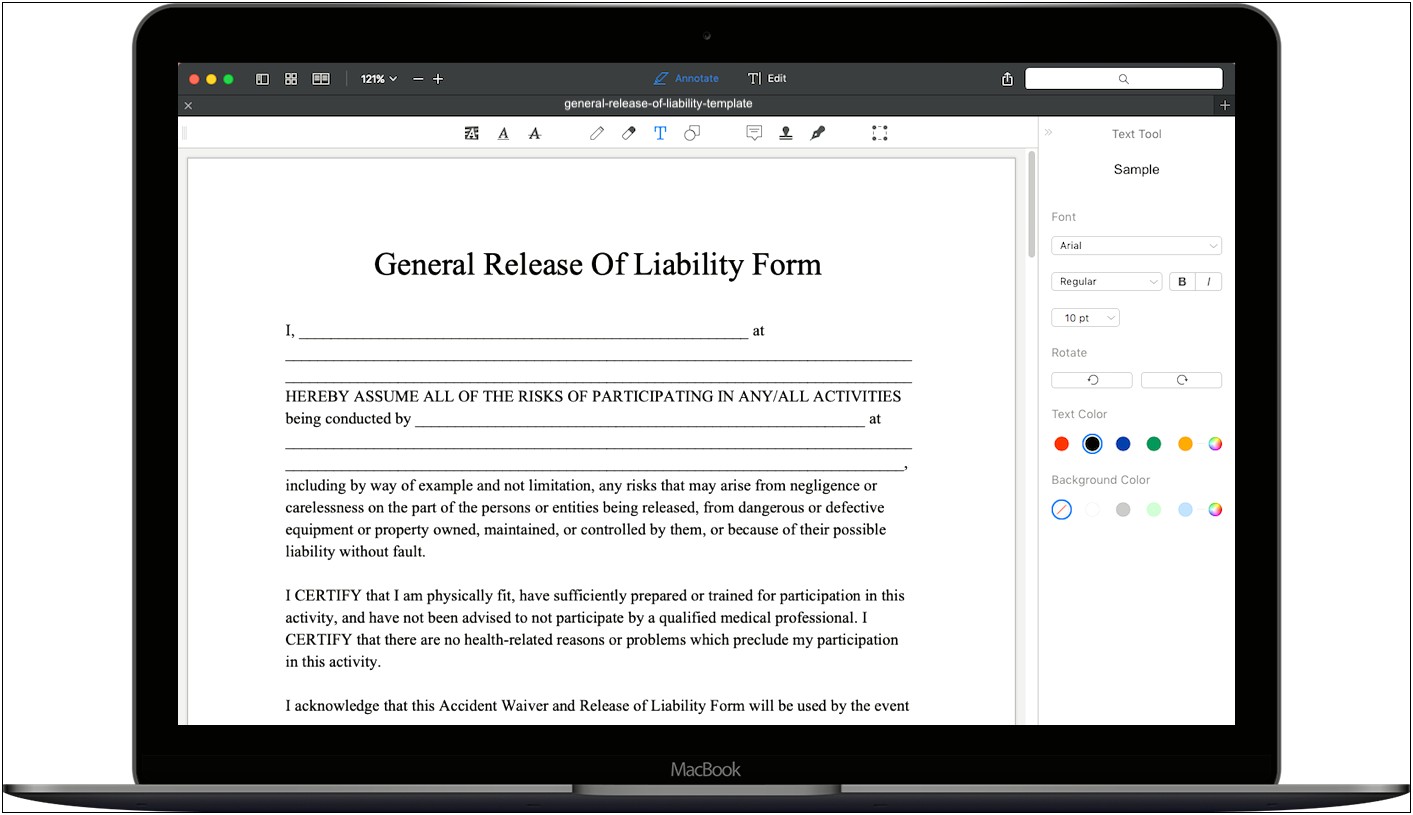Open the 121% zoom level dropdown

point(379,79)
